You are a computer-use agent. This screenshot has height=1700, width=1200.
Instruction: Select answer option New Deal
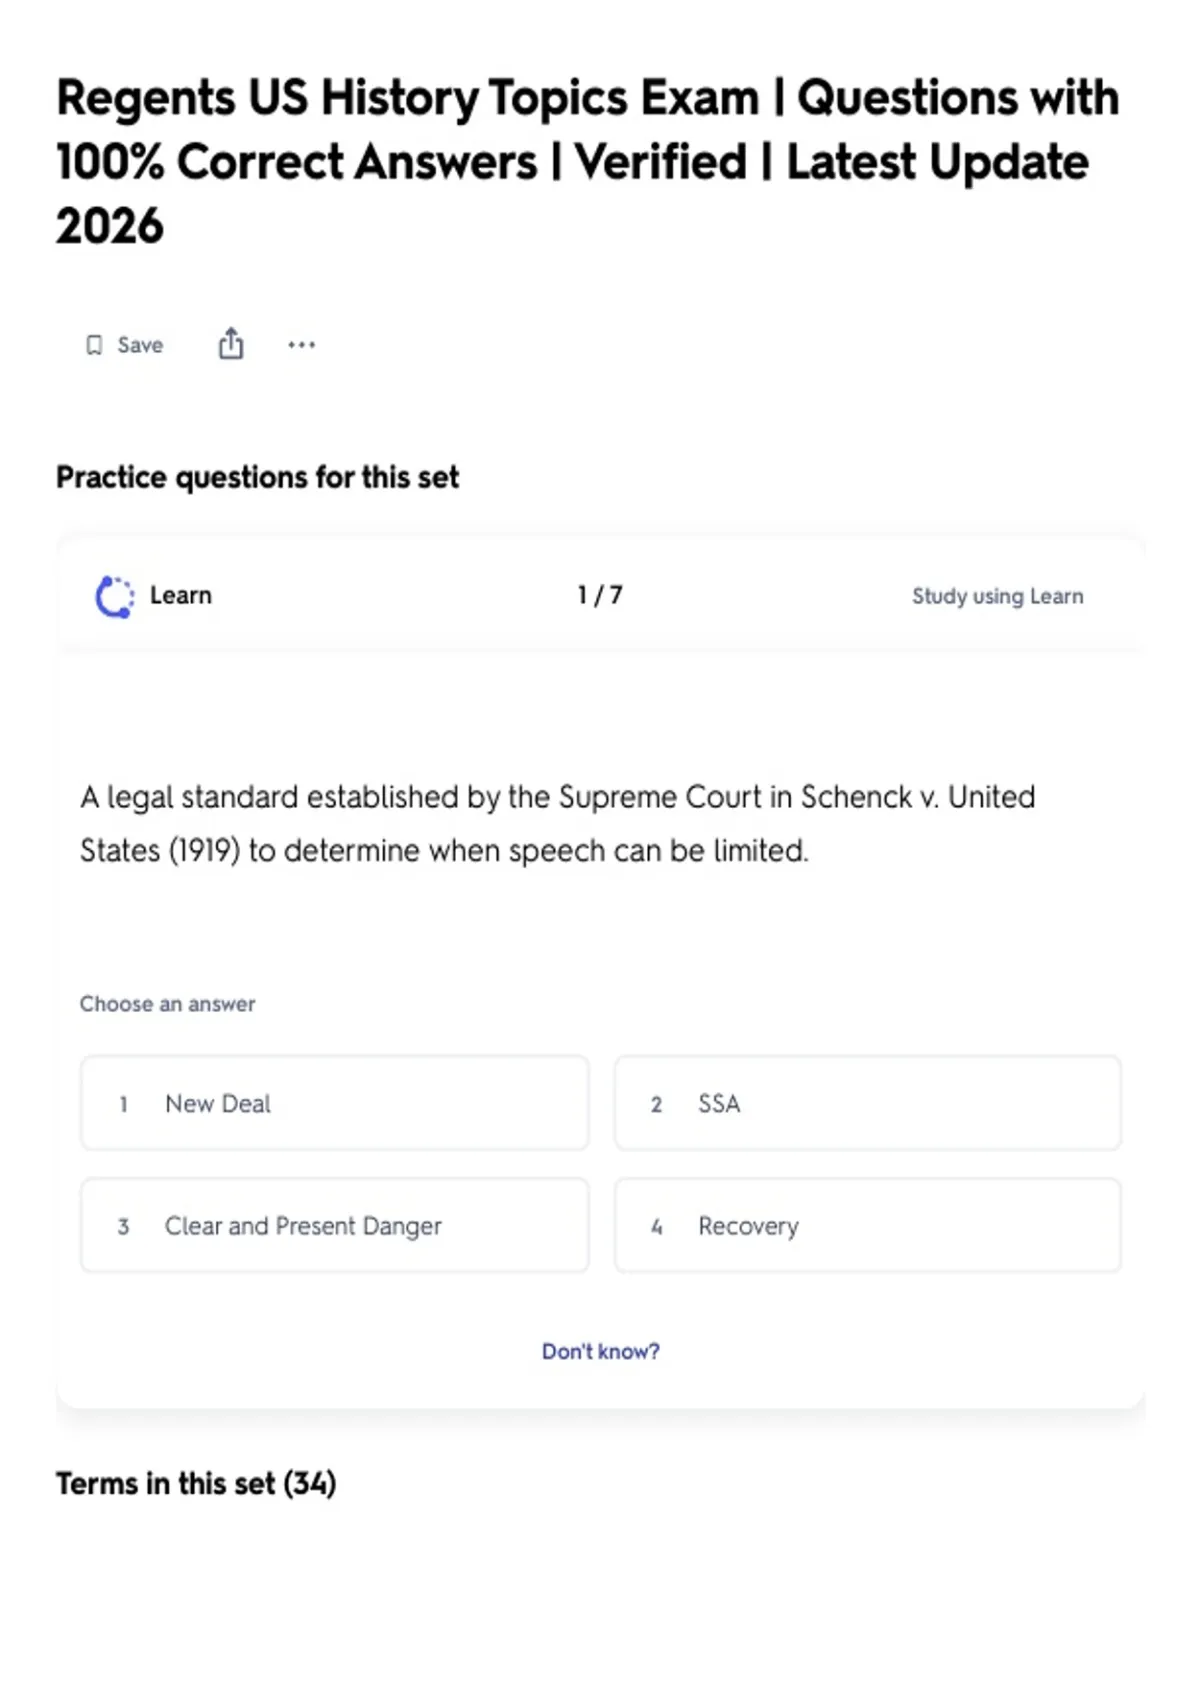334,1103
